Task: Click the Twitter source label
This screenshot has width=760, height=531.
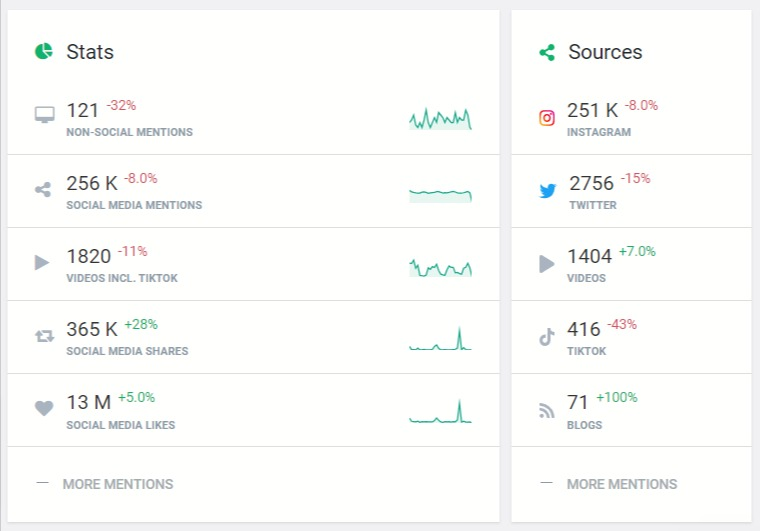Action: point(593,205)
